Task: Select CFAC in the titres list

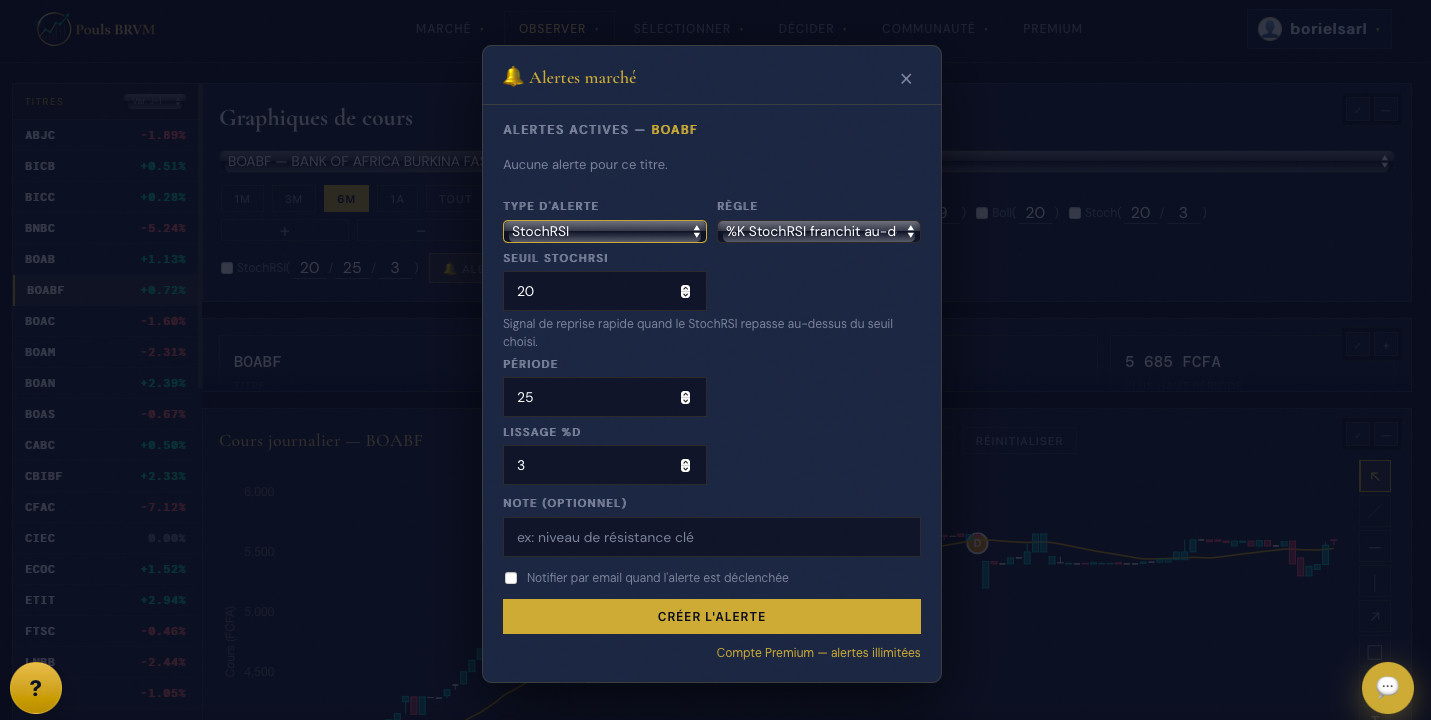Action: [106, 507]
